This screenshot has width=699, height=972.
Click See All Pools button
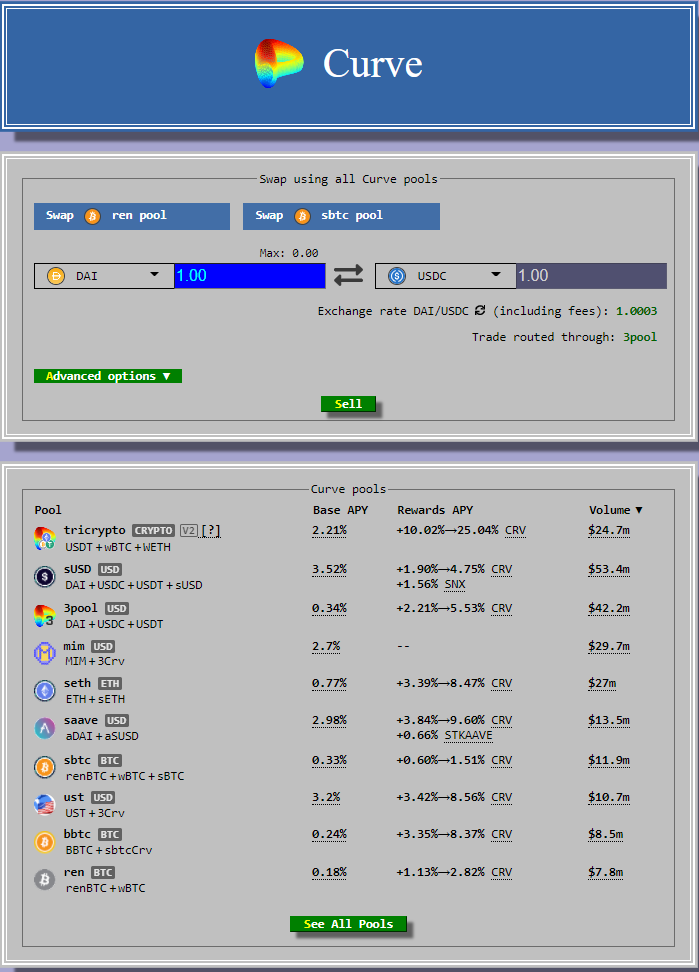point(348,924)
